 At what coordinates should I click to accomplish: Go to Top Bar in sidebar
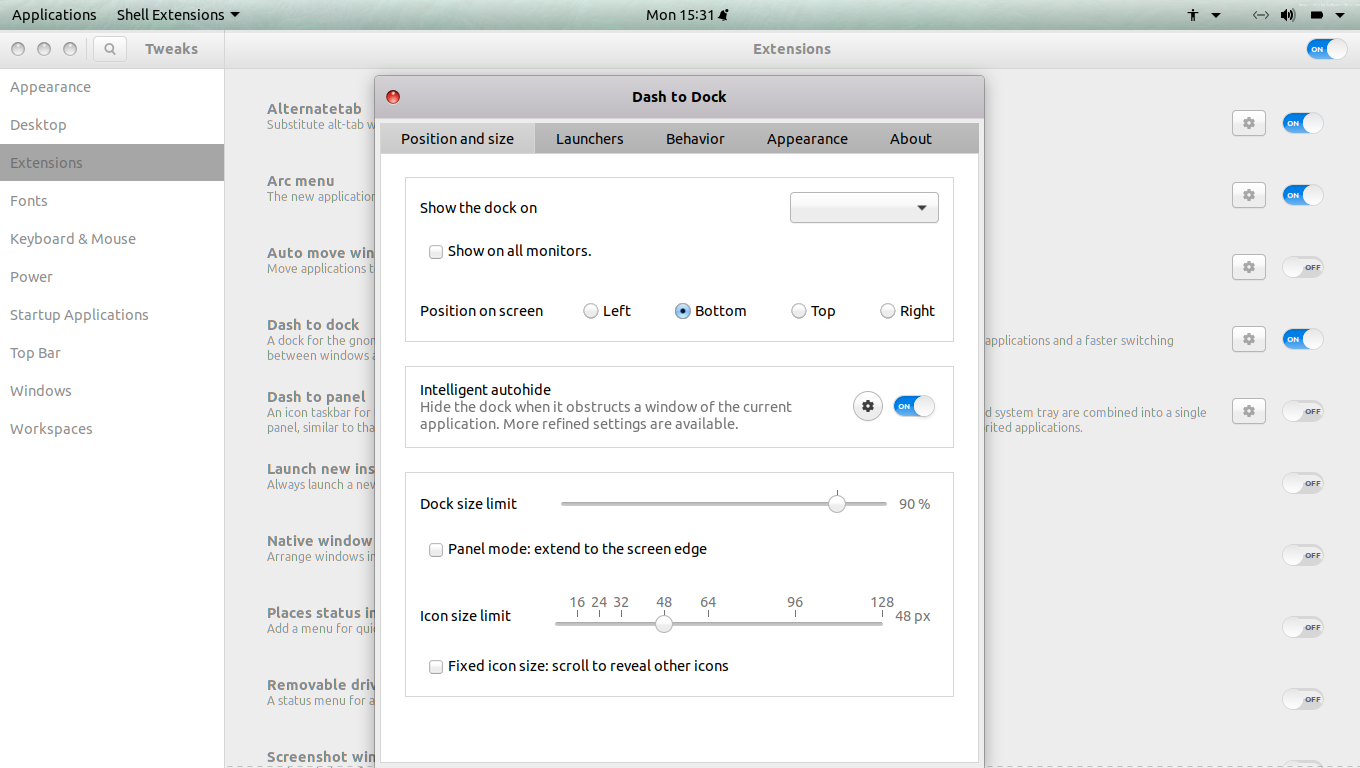(112, 353)
